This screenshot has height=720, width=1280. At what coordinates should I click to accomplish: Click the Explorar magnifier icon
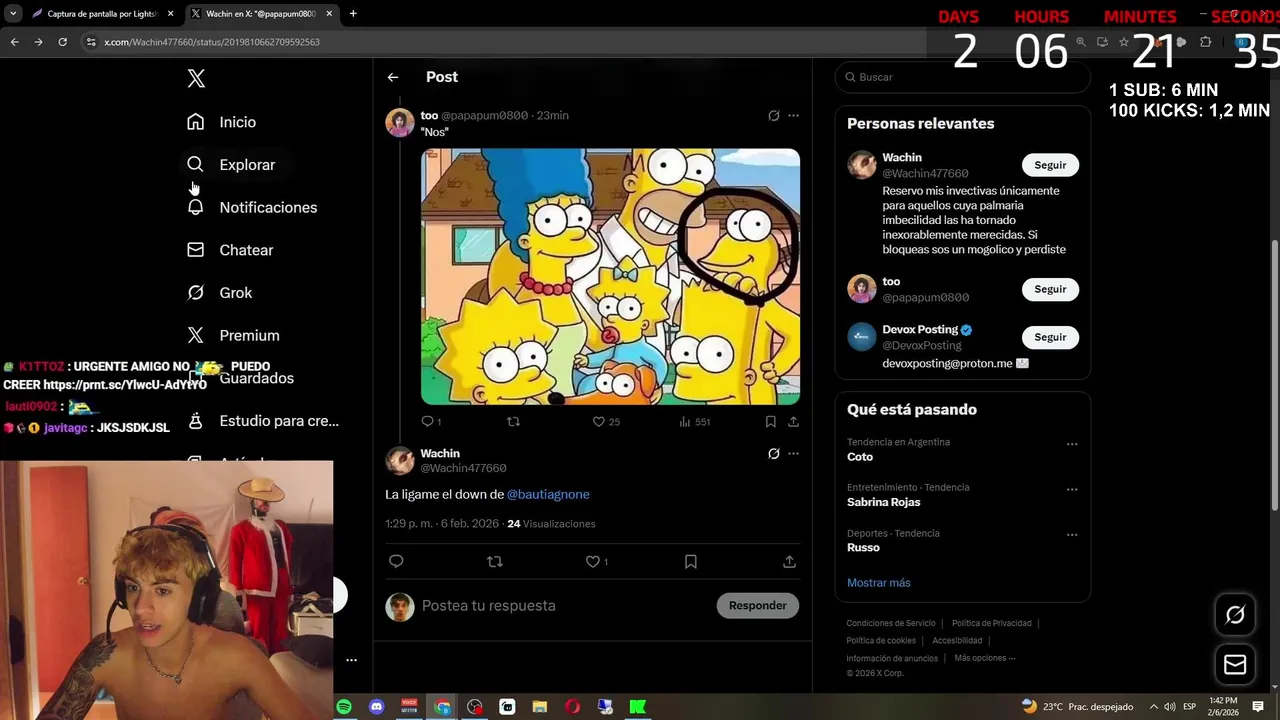click(x=196, y=165)
